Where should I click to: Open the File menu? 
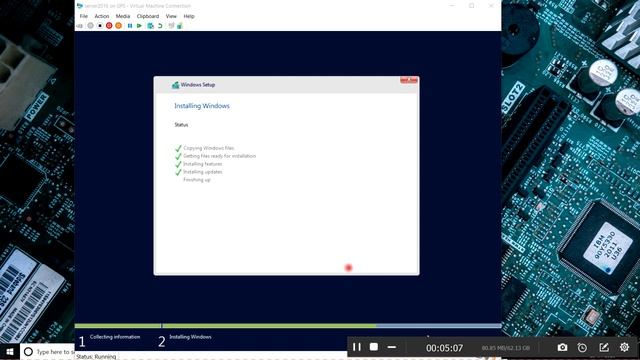[84, 16]
